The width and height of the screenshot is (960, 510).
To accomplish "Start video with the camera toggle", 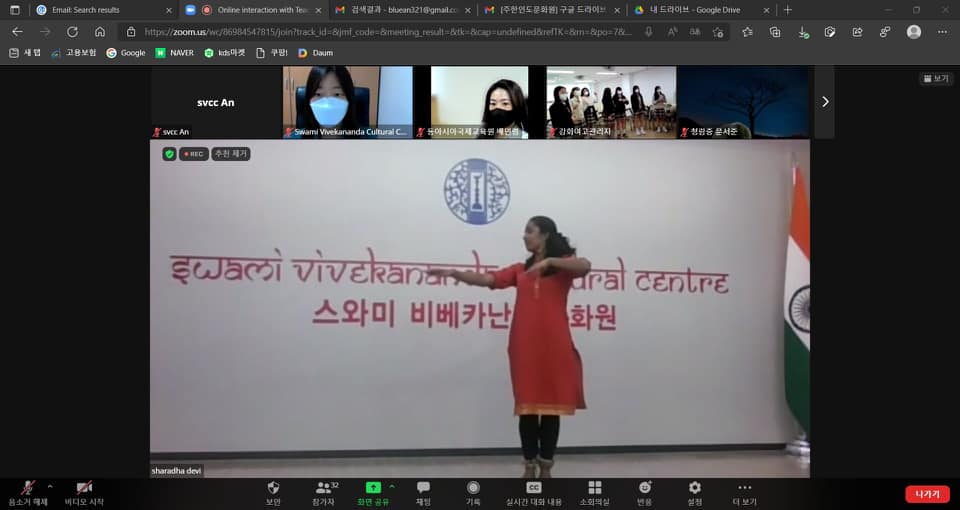I will coord(84,488).
